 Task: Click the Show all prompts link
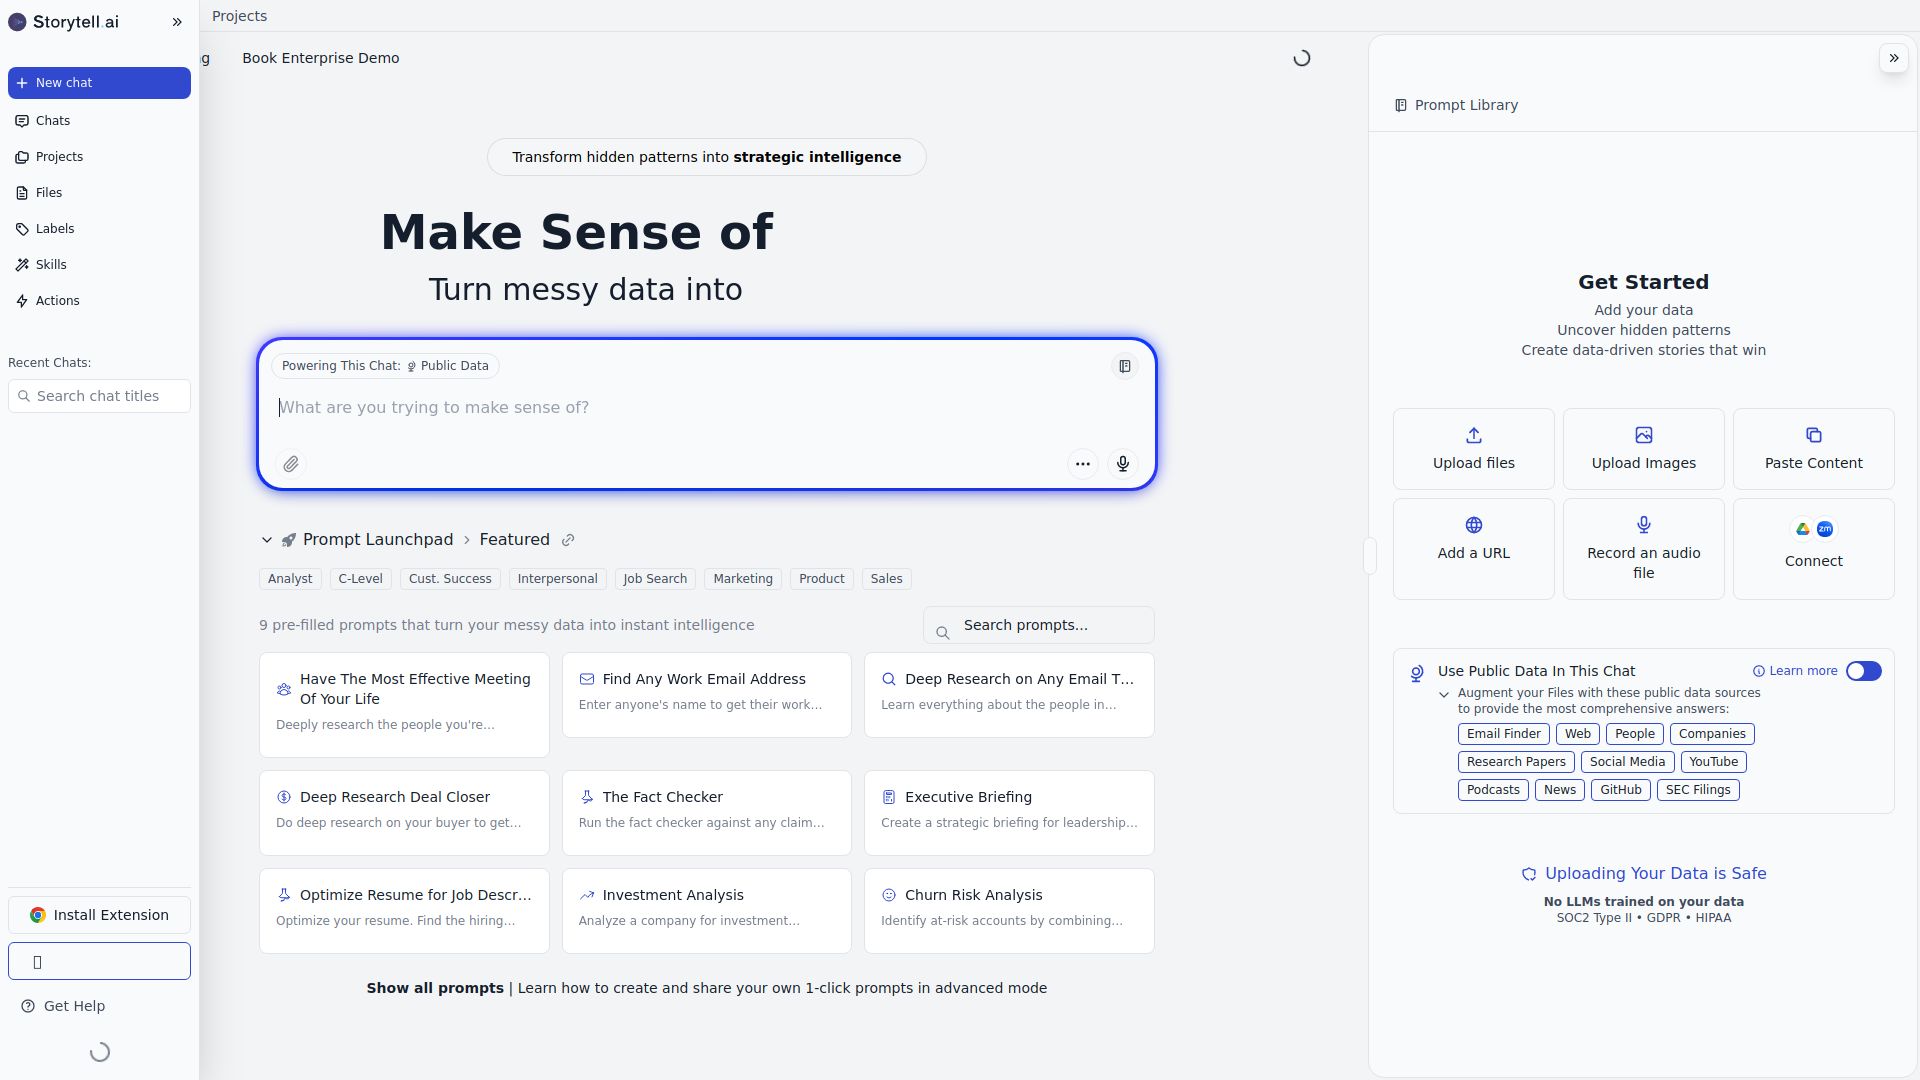434,987
